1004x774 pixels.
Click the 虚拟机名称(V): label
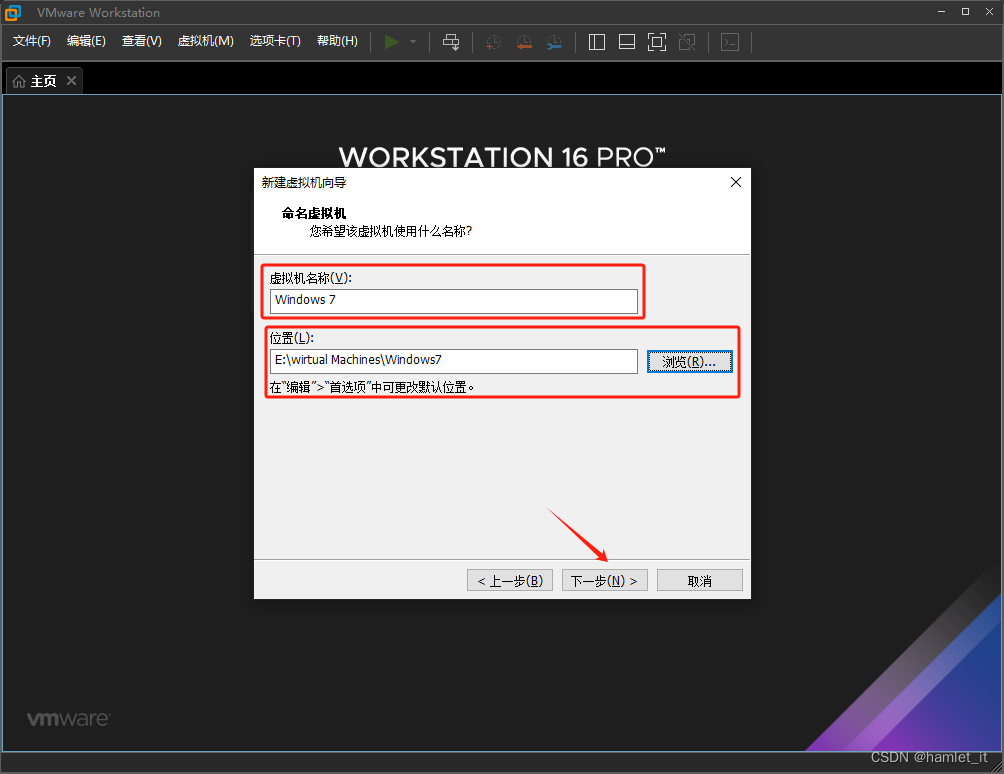point(311,278)
